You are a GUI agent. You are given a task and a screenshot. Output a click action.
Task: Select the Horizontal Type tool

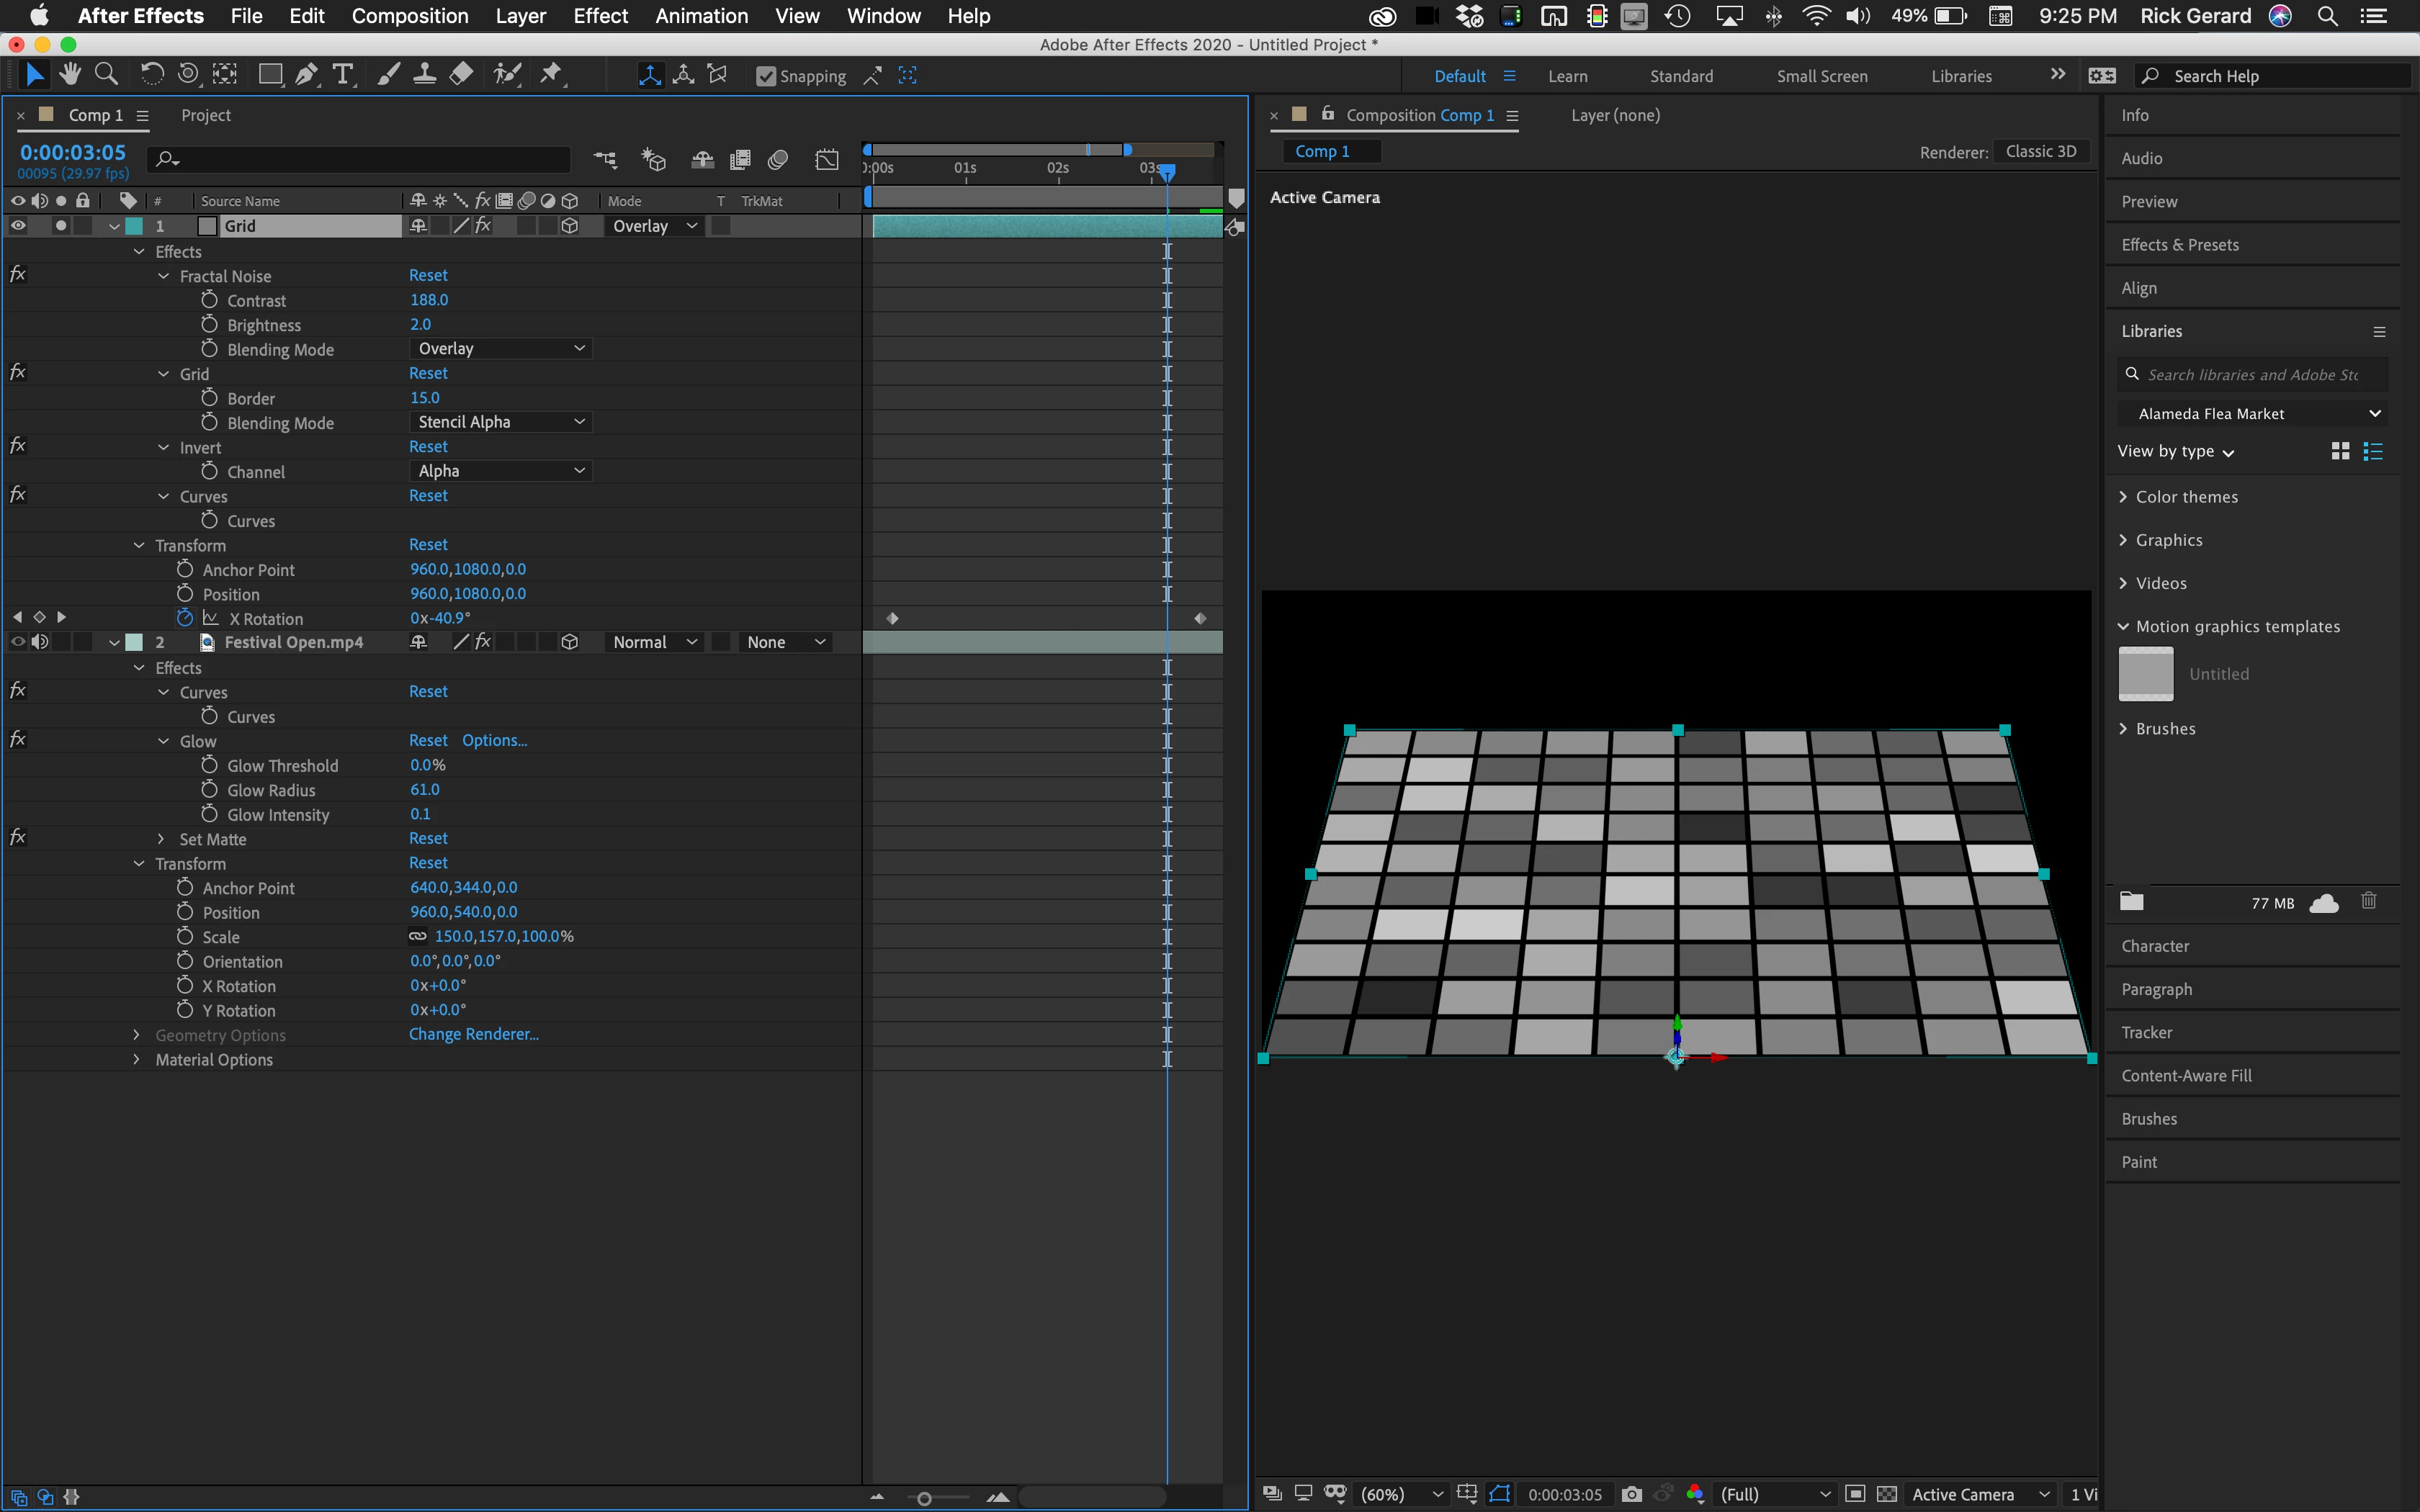click(343, 75)
